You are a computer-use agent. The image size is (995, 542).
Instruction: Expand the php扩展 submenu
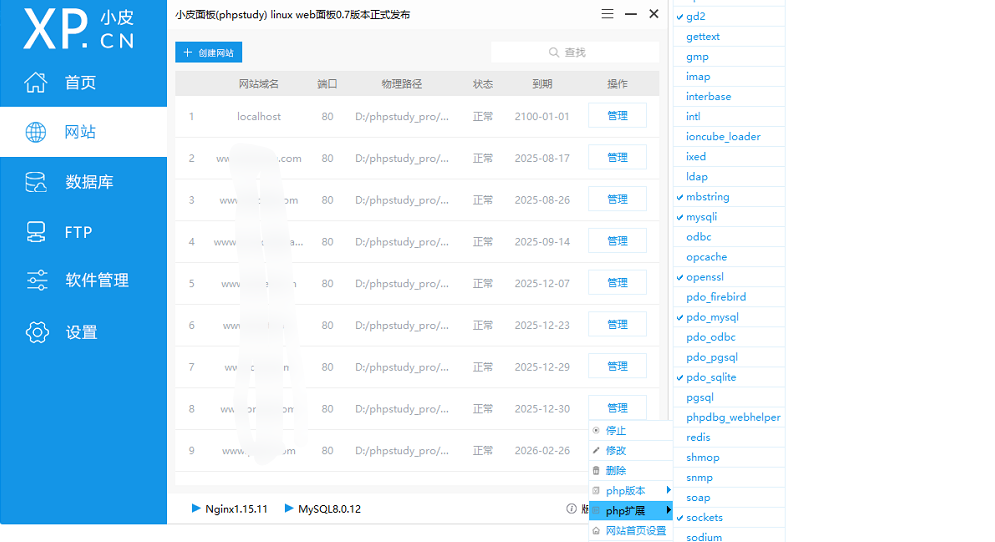click(630, 511)
